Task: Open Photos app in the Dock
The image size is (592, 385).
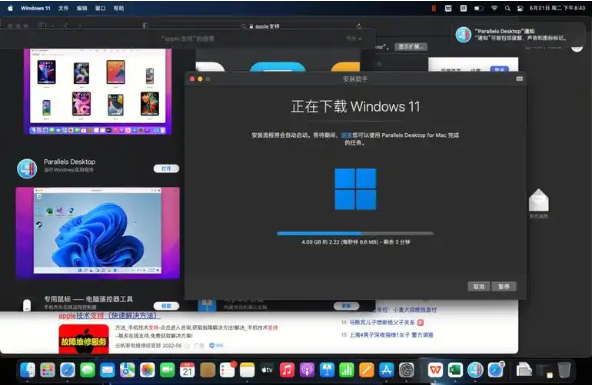Action: [147, 370]
